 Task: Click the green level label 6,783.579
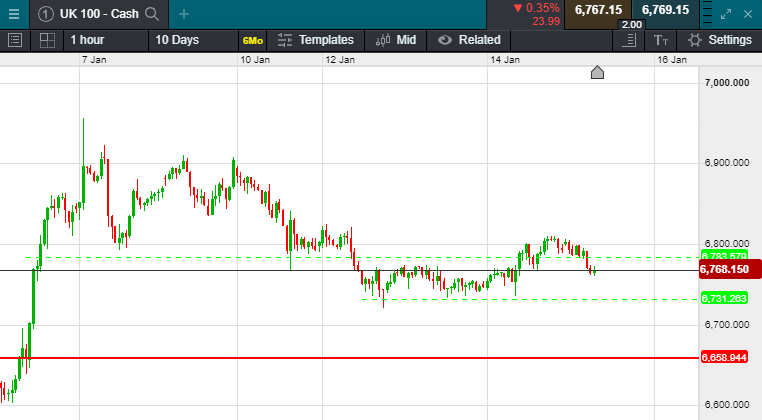click(724, 255)
